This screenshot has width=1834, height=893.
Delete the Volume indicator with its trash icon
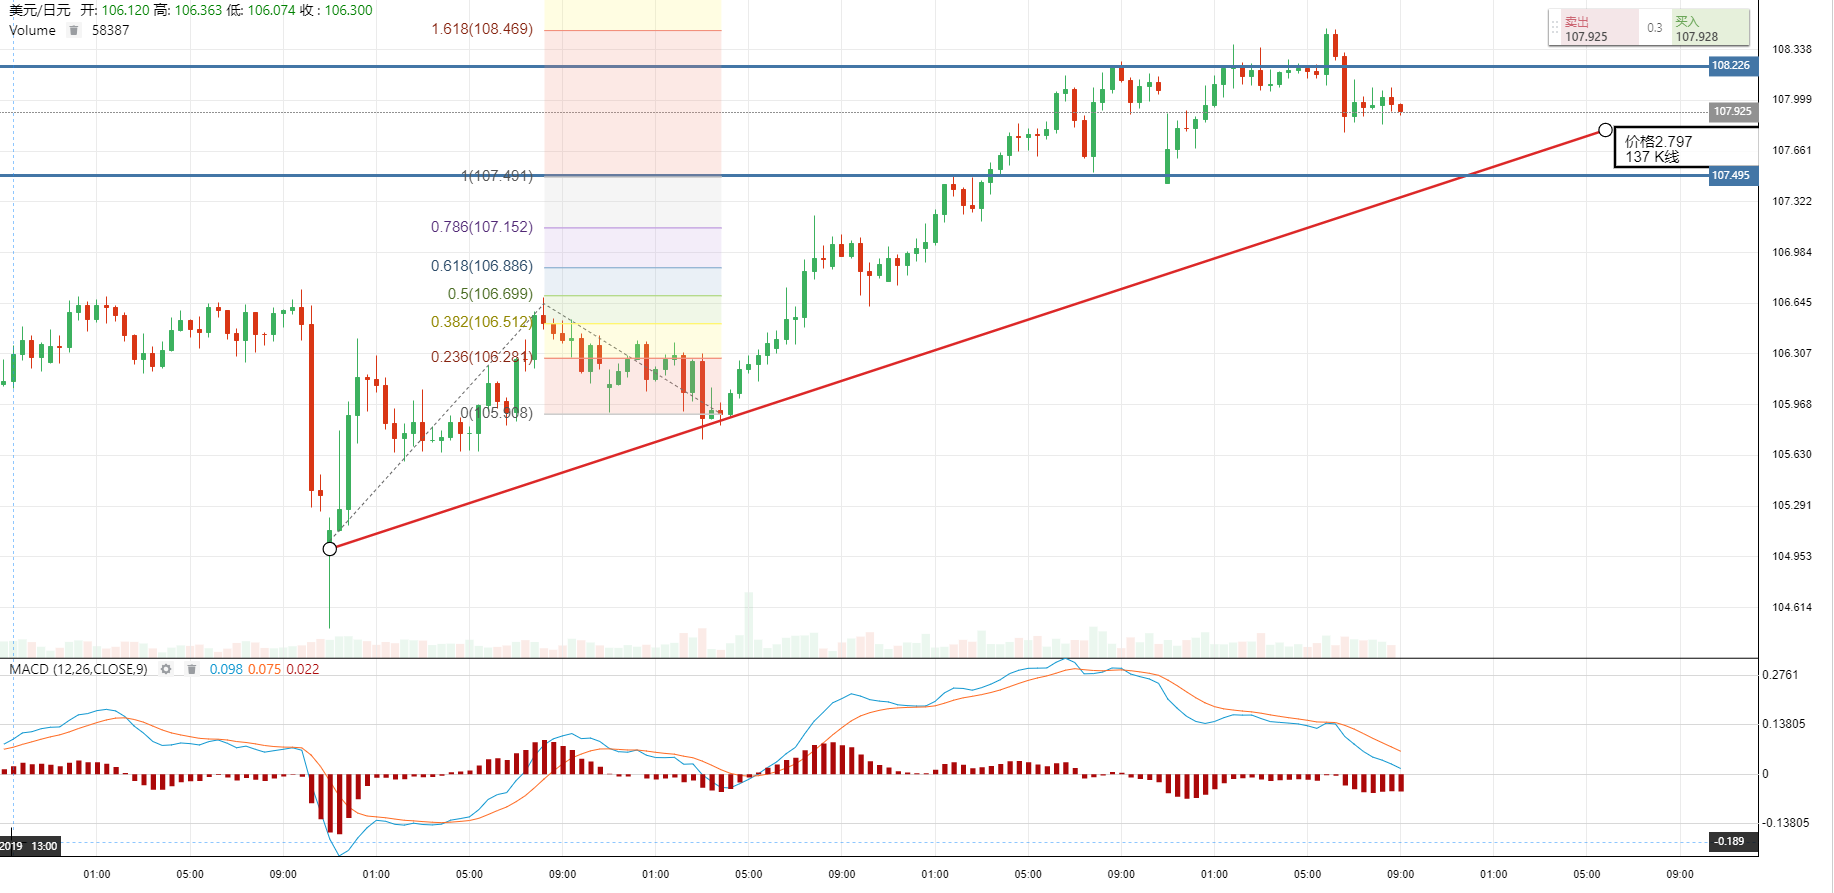pyautogui.click(x=73, y=30)
